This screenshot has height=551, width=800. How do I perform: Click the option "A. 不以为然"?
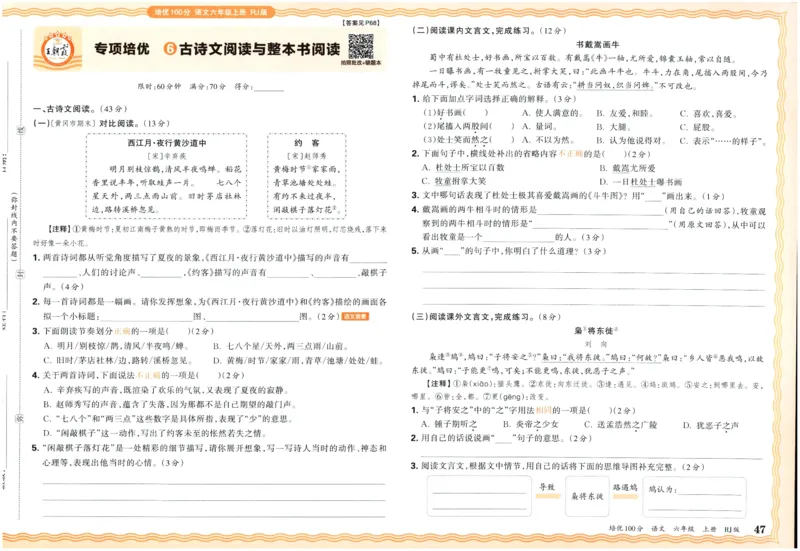(x=548, y=140)
